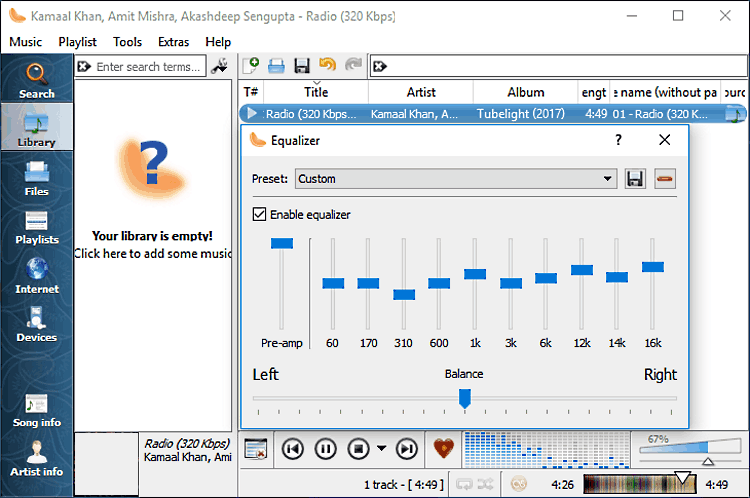The width and height of the screenshot is (750, 498).
Task: Select the Radio (320 Kbps) playlist row
Action: coord(493,114)
